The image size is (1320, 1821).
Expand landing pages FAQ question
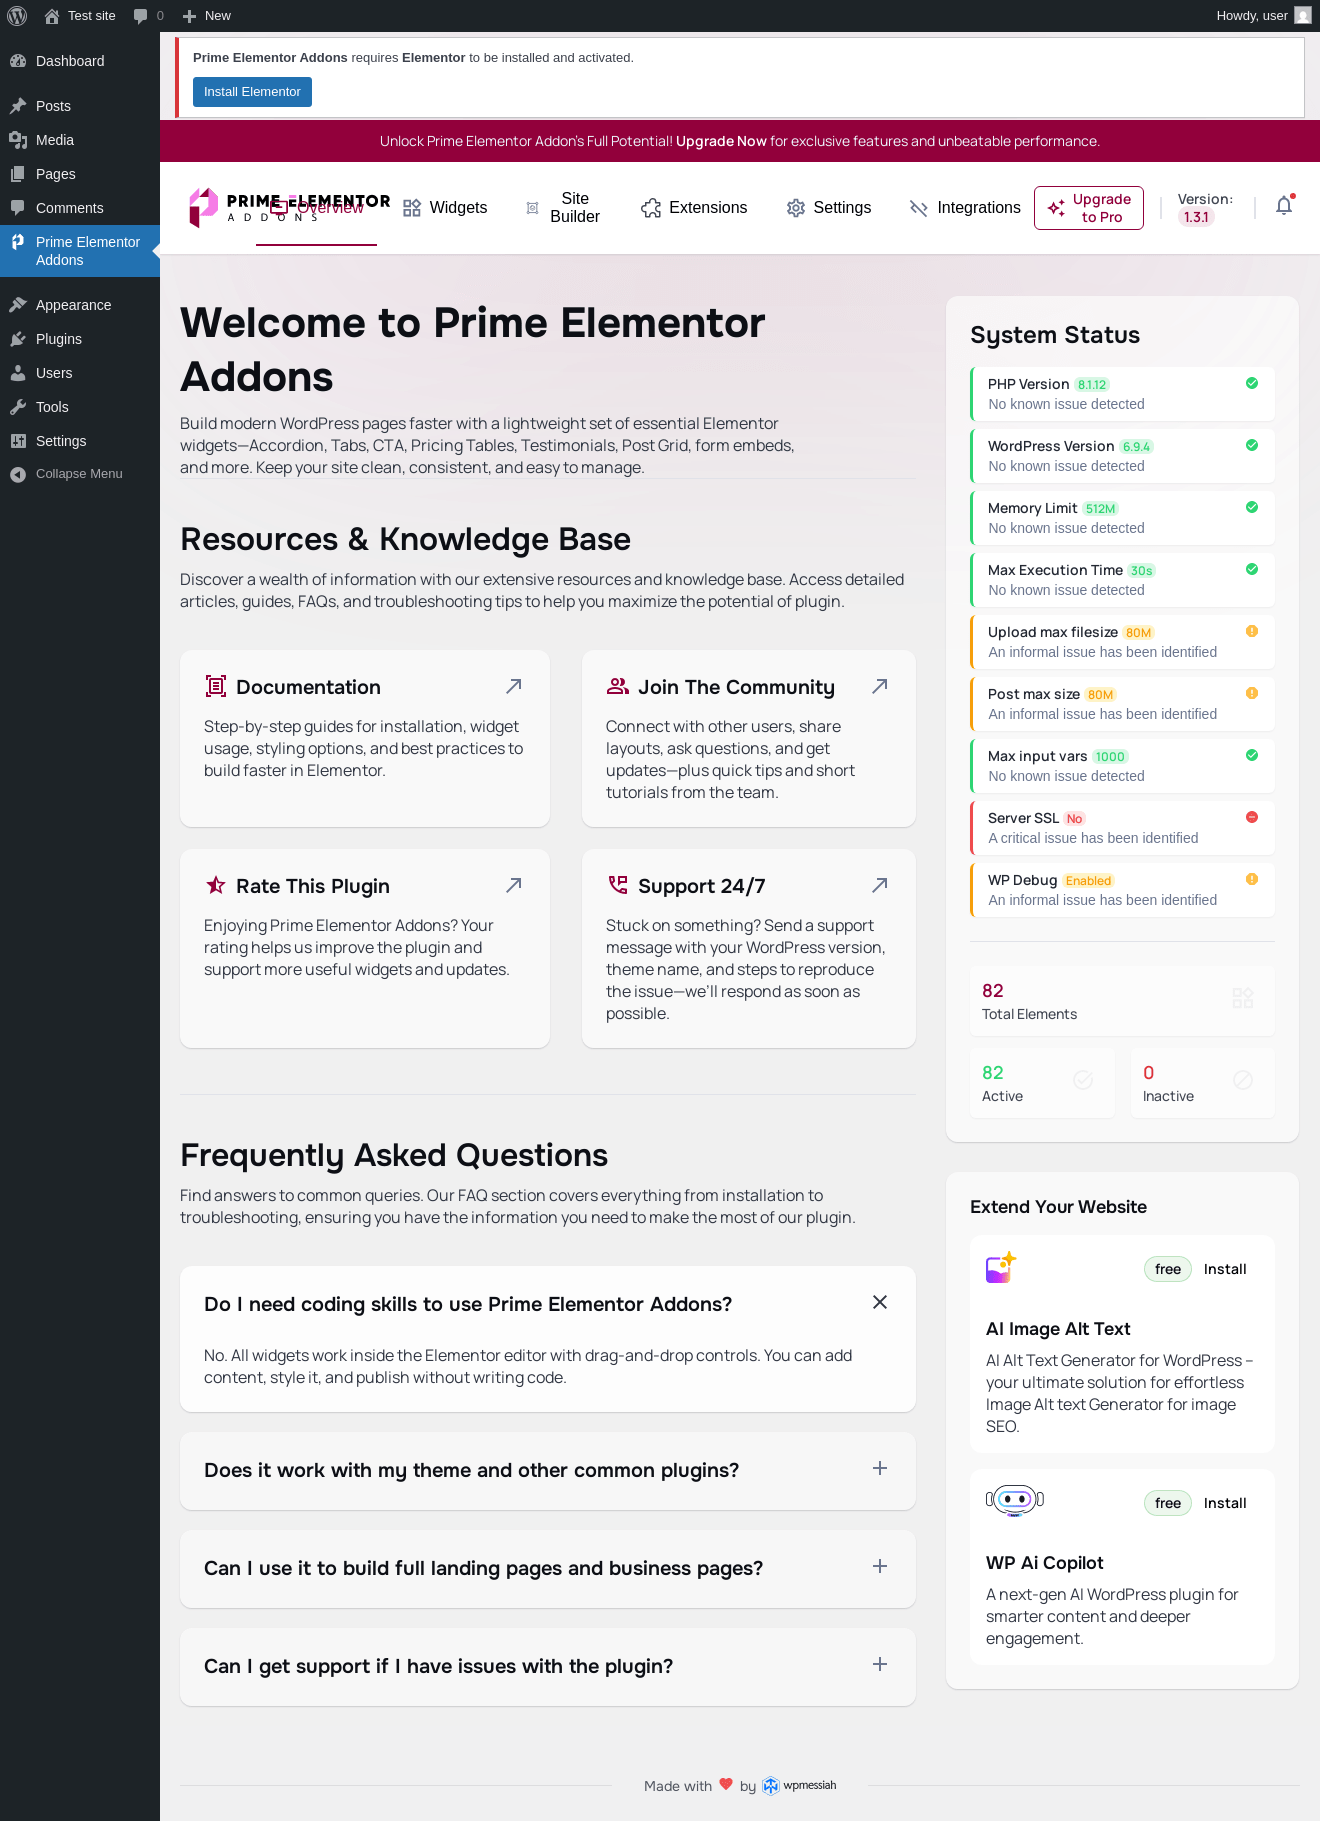coord(880,1566)
